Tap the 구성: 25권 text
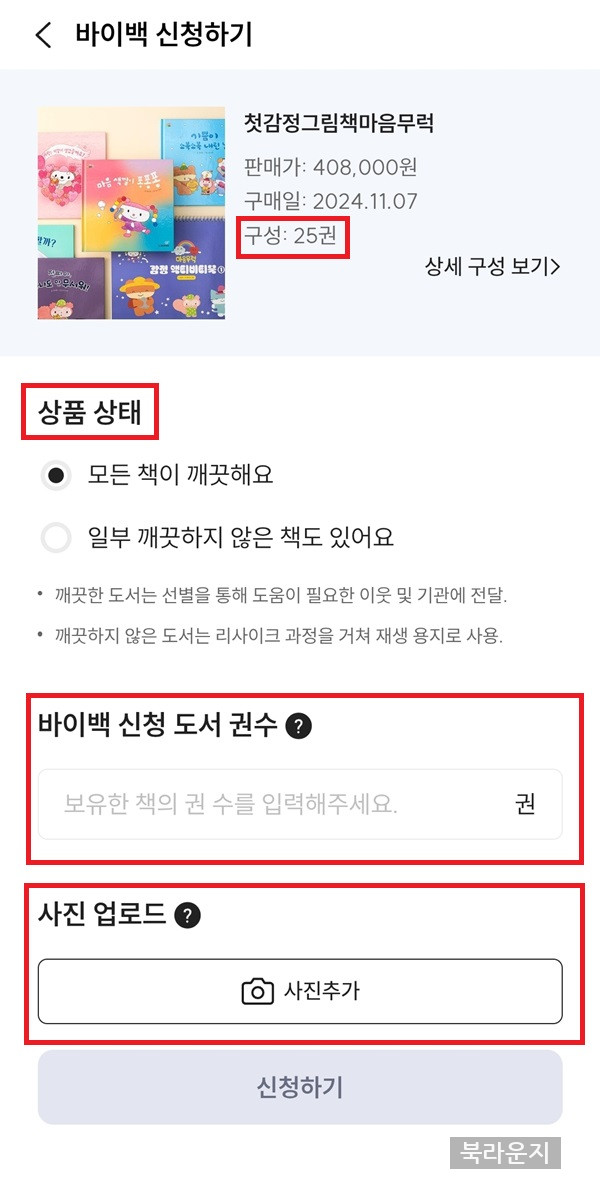The width and height of the screenshot is (600, 1178). (290, 237)
